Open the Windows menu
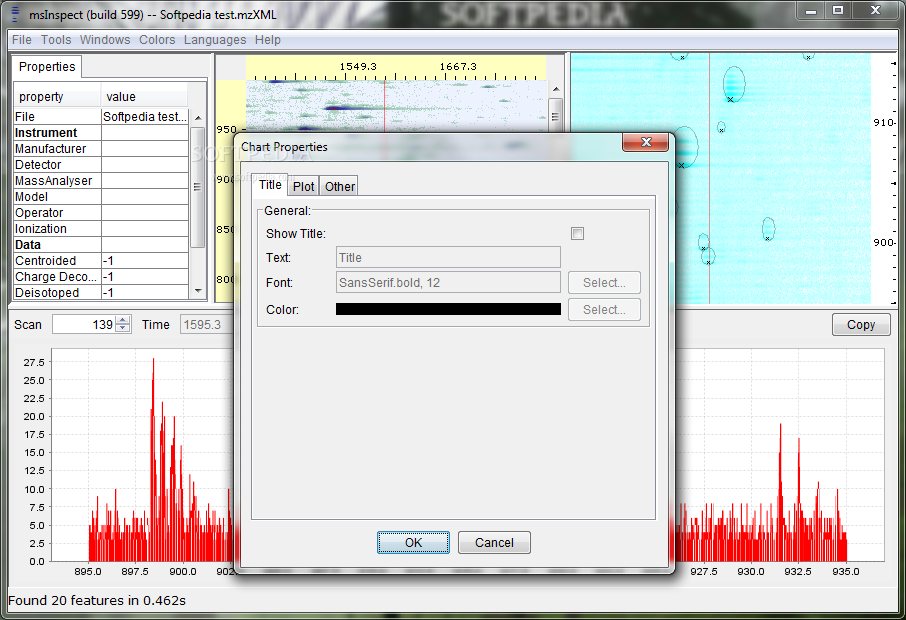 (105, 40)
